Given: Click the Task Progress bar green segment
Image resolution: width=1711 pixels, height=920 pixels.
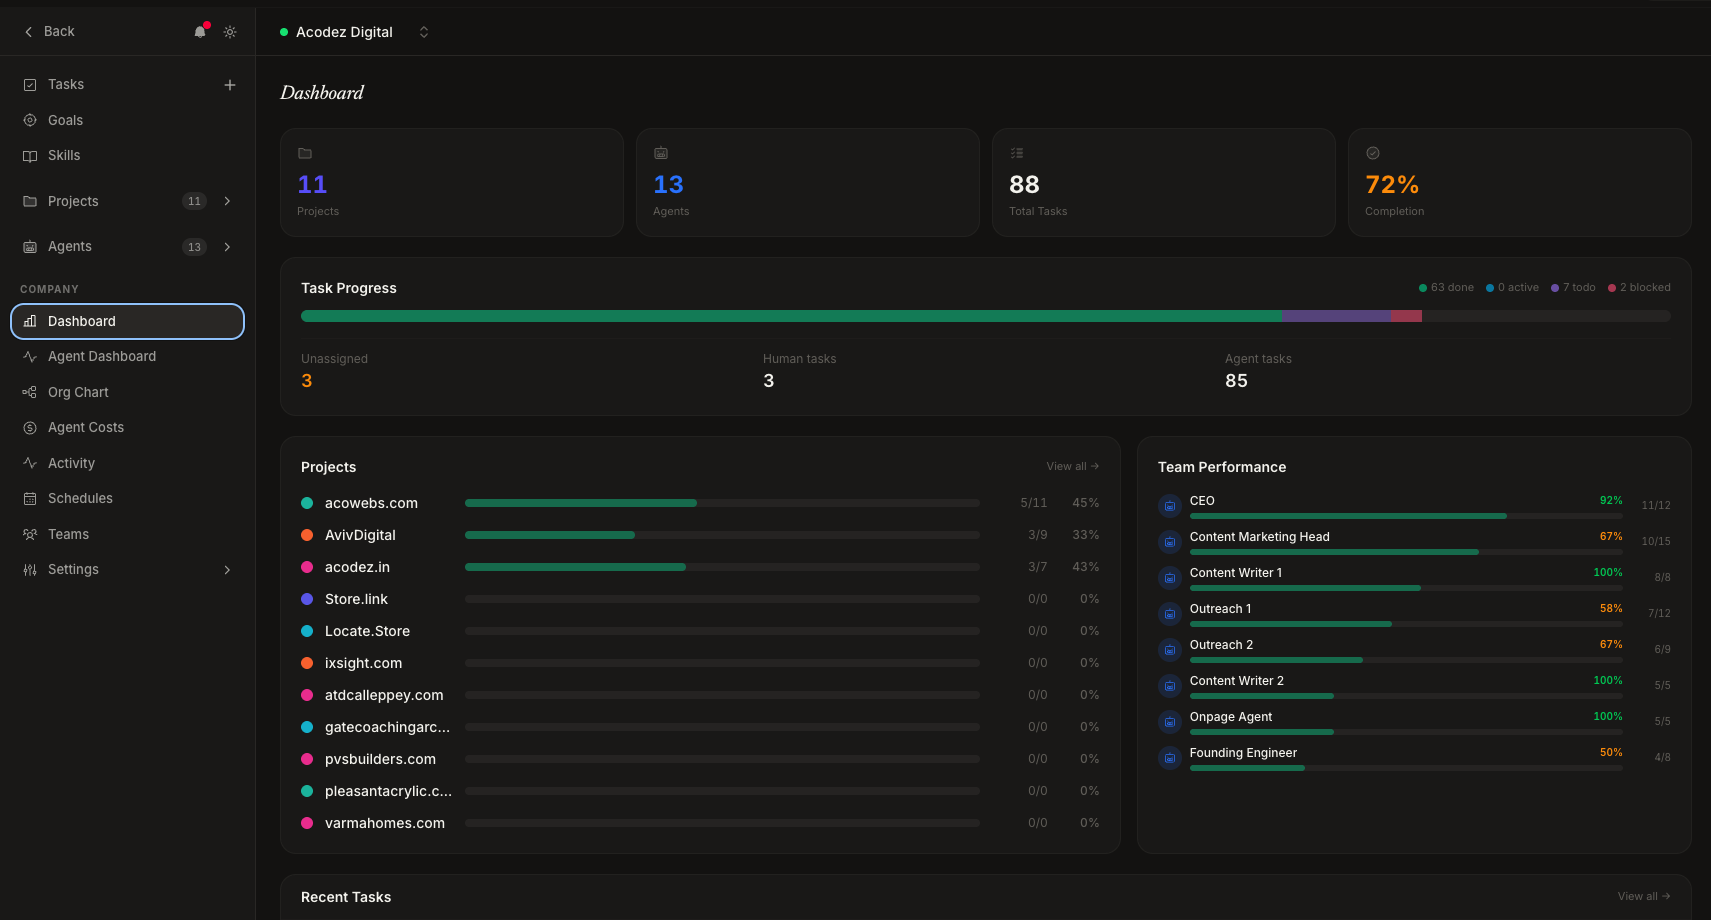Looking at the screenshot, I should [791, 316].
